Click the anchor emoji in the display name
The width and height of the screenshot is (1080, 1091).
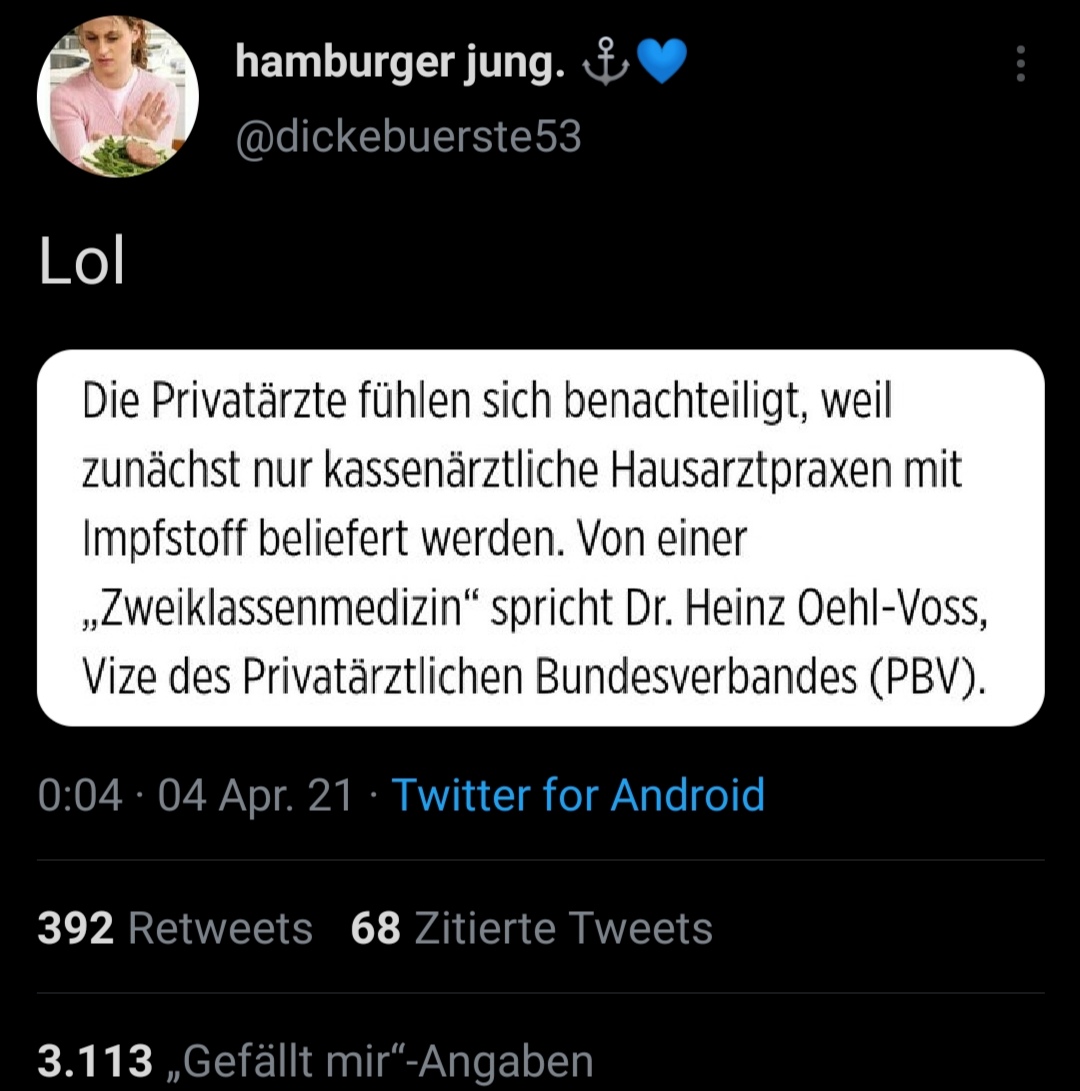tap(608, 65)
